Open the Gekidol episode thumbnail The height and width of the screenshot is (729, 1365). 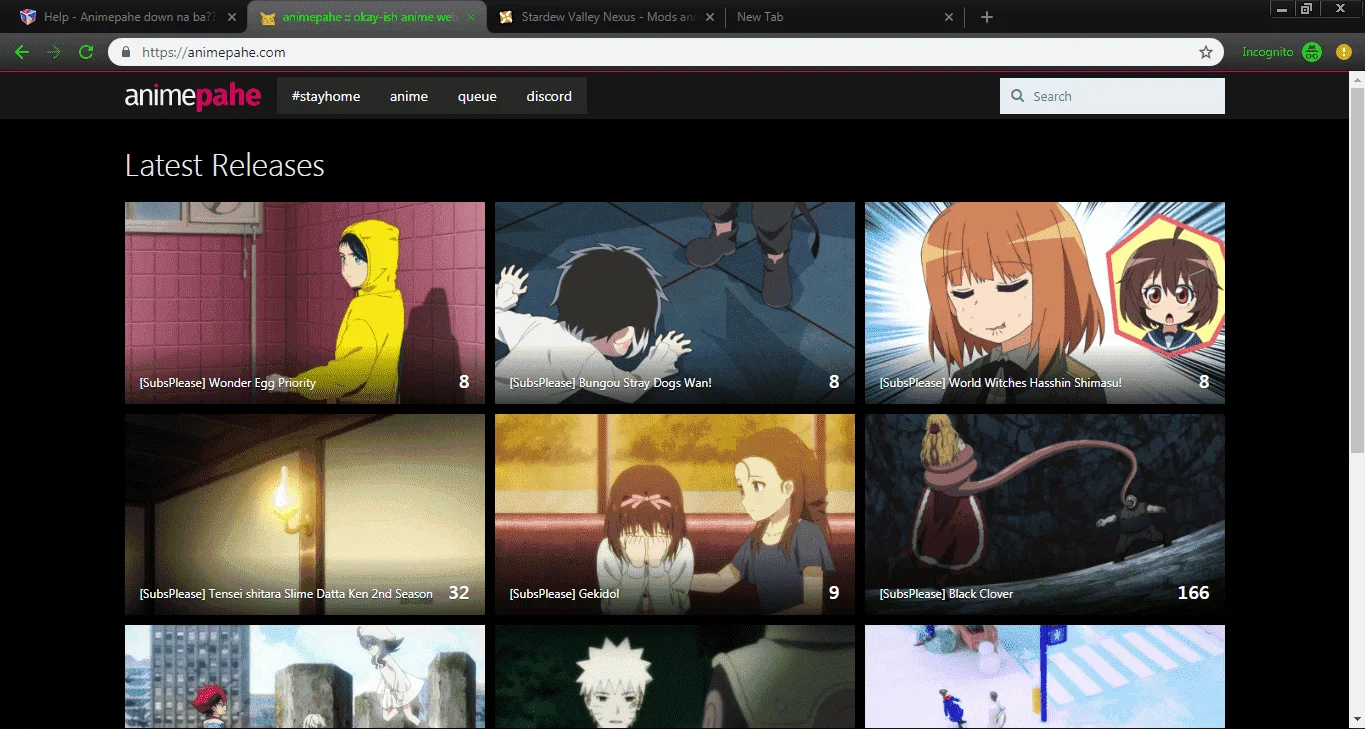coord(675,515)
